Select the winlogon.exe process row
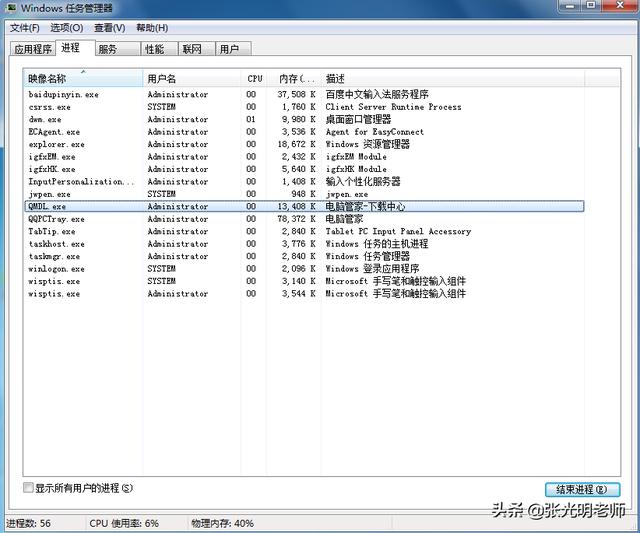Image resolution: width=640 pixels, height=533 pixels. point(304,269)
